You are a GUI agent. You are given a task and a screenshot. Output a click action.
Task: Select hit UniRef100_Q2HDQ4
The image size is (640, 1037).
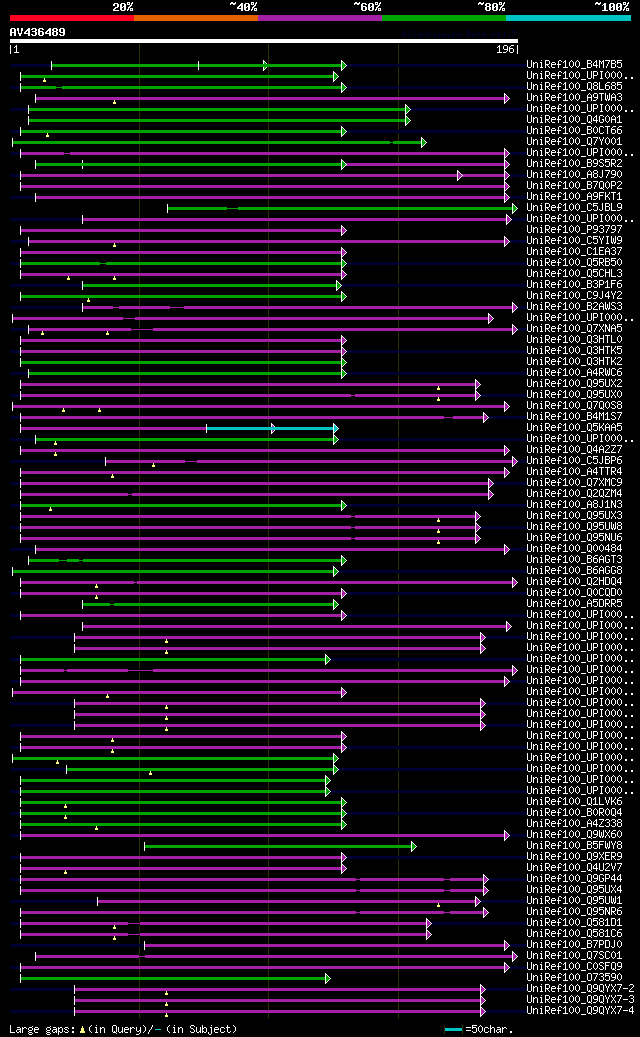pos(574,581)
